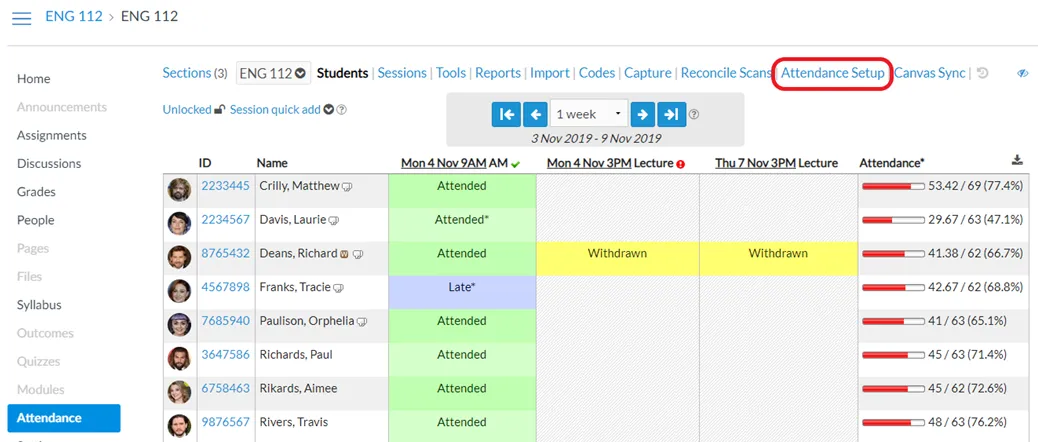Viewport: 1038px width, 442px height.
Task: Click comment icon next to Franks, Tracie
Action: [338, 288]
